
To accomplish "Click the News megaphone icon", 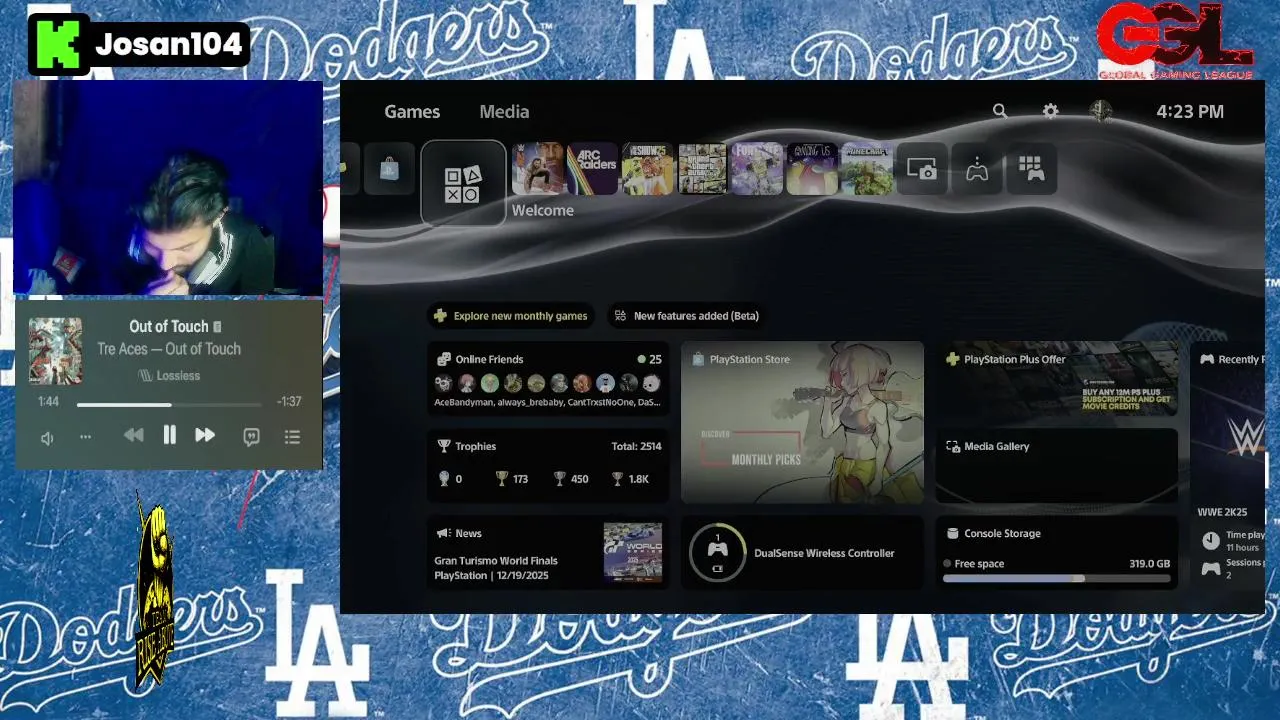I will (443, 533).
